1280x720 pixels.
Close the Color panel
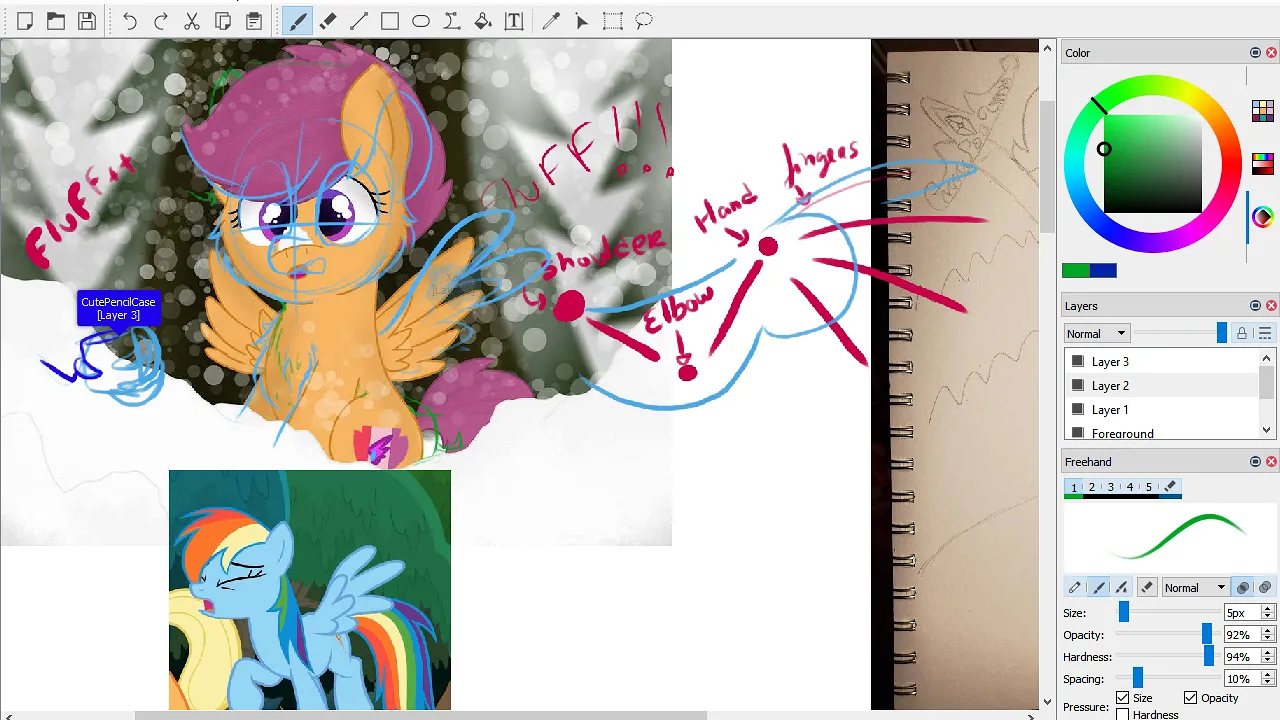coord(1271,53)
